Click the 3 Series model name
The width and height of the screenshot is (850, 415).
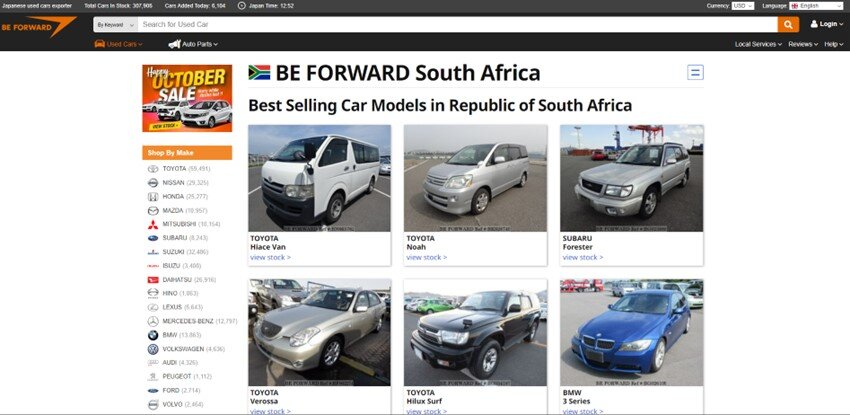tap(576, 401)
